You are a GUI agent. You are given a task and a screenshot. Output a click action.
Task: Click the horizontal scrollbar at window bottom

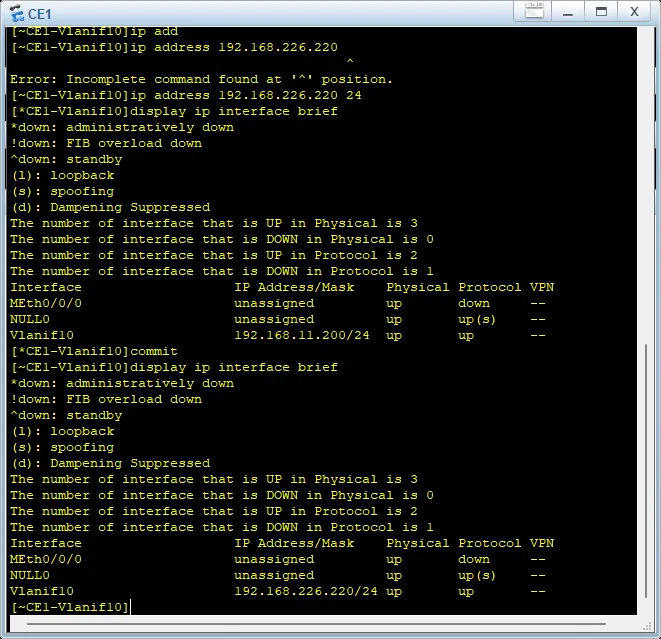(x=316, y=624)
